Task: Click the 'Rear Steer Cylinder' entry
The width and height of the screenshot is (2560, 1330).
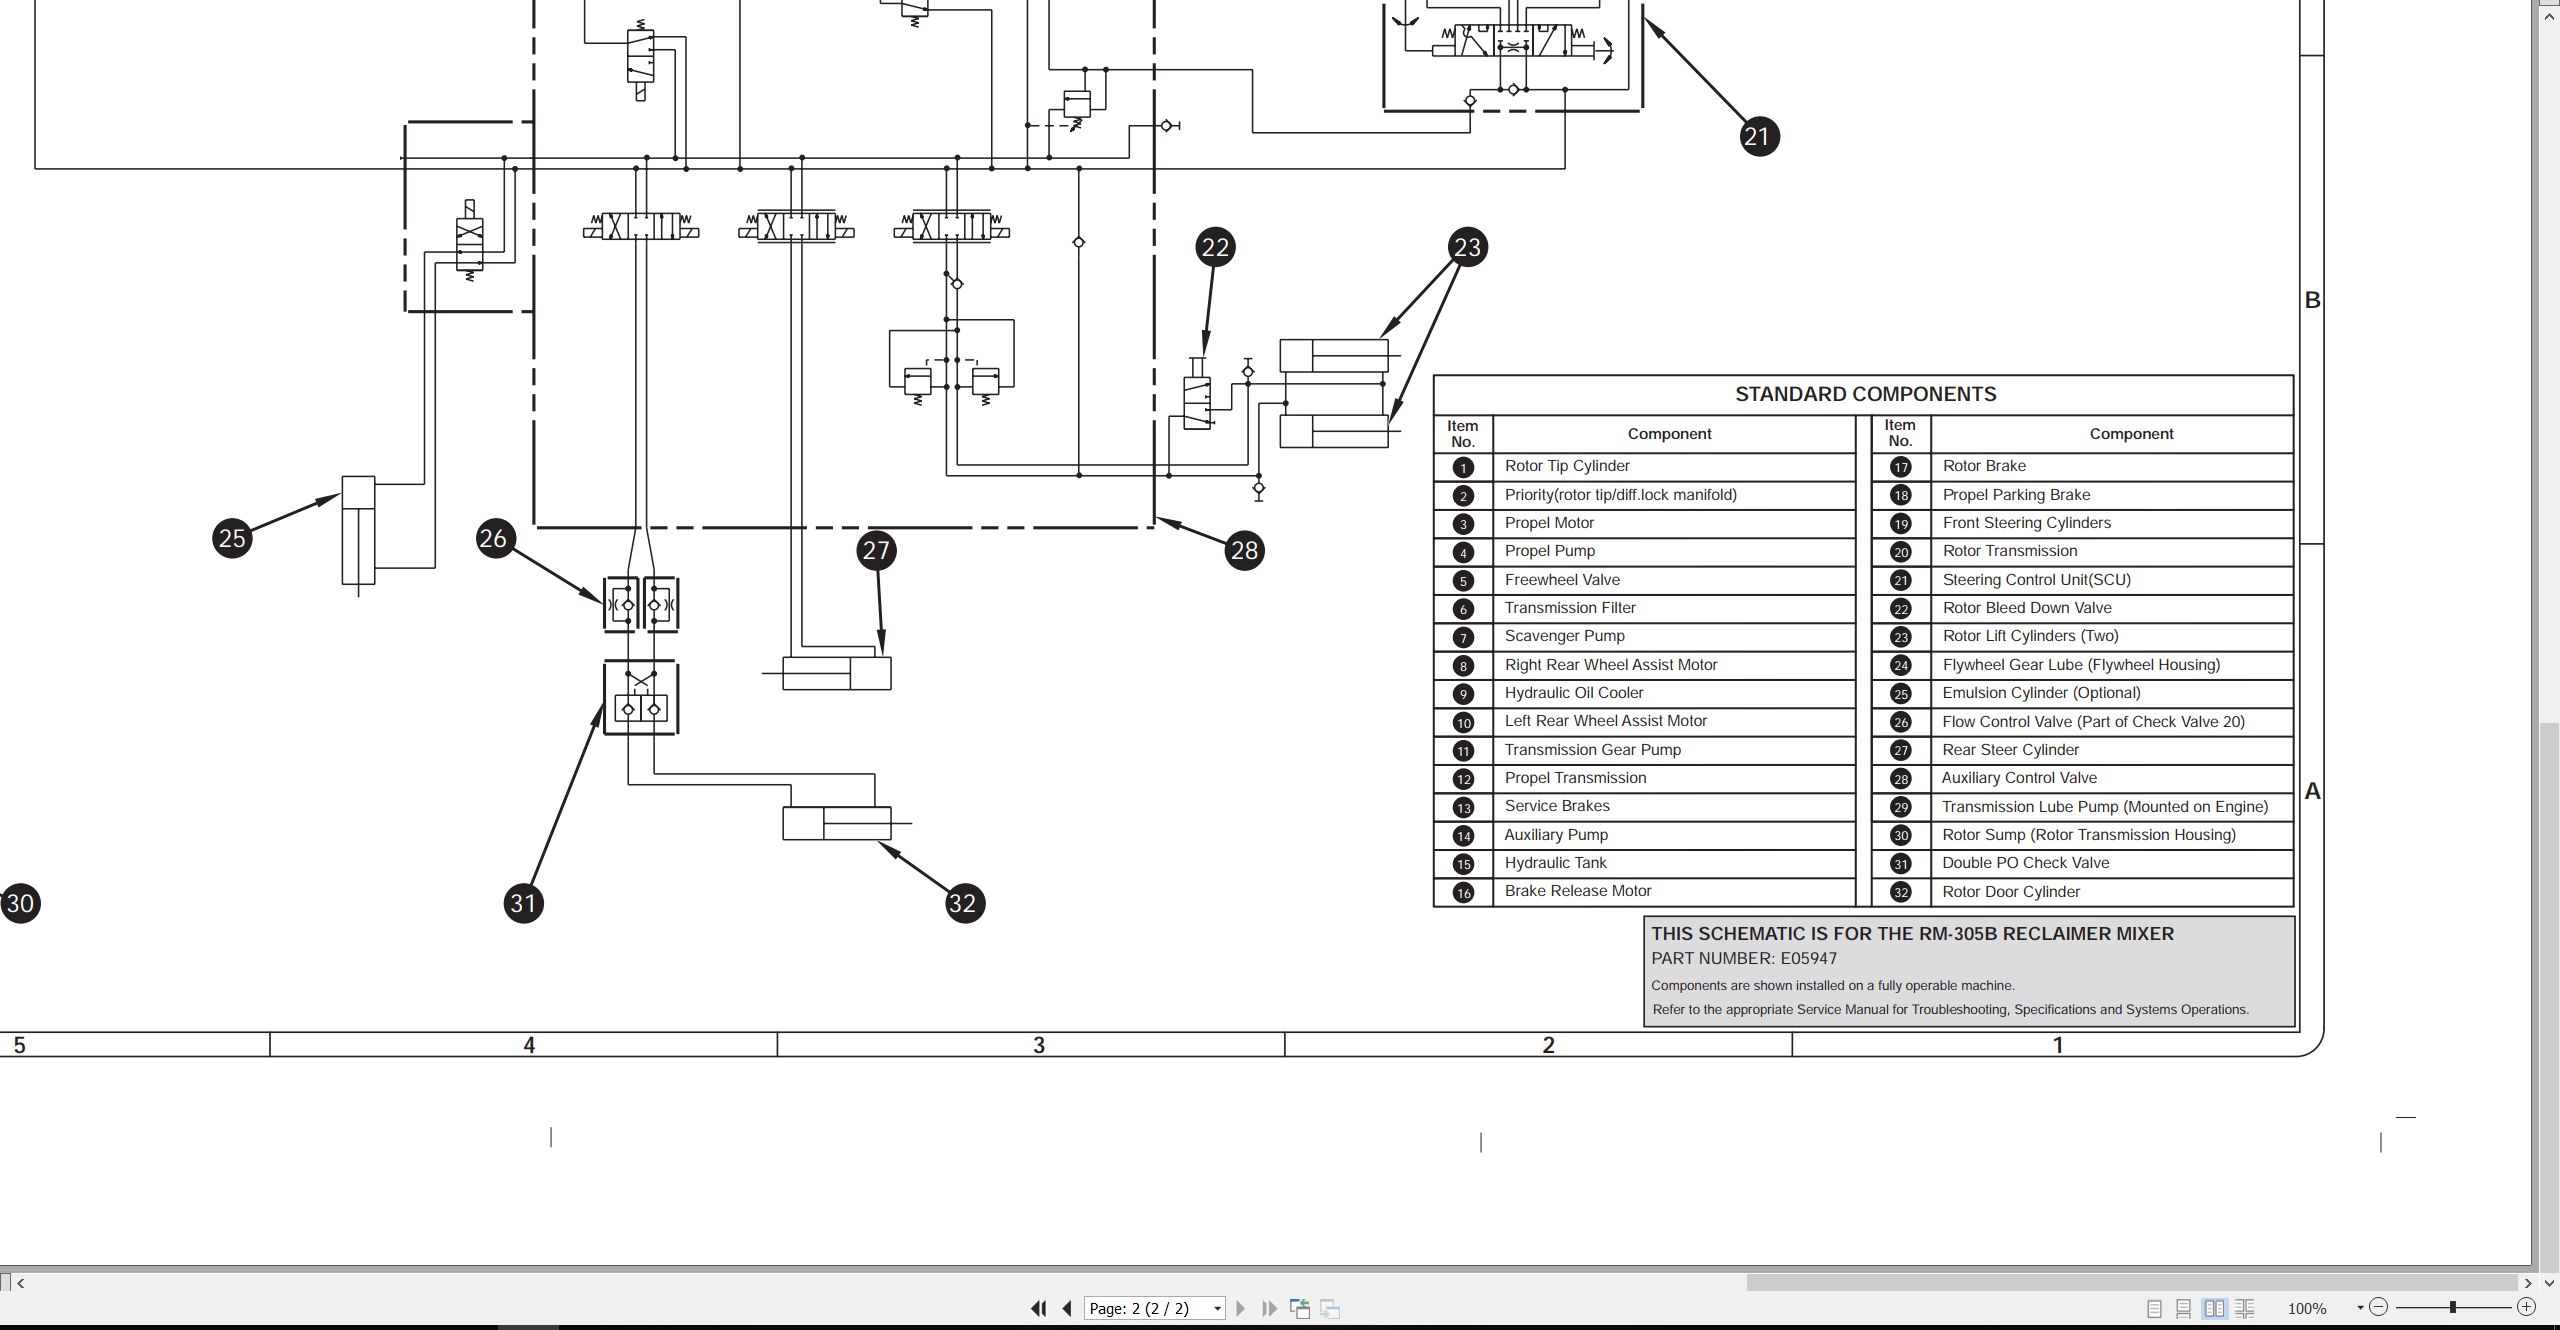Action: tap(2011, 750)
